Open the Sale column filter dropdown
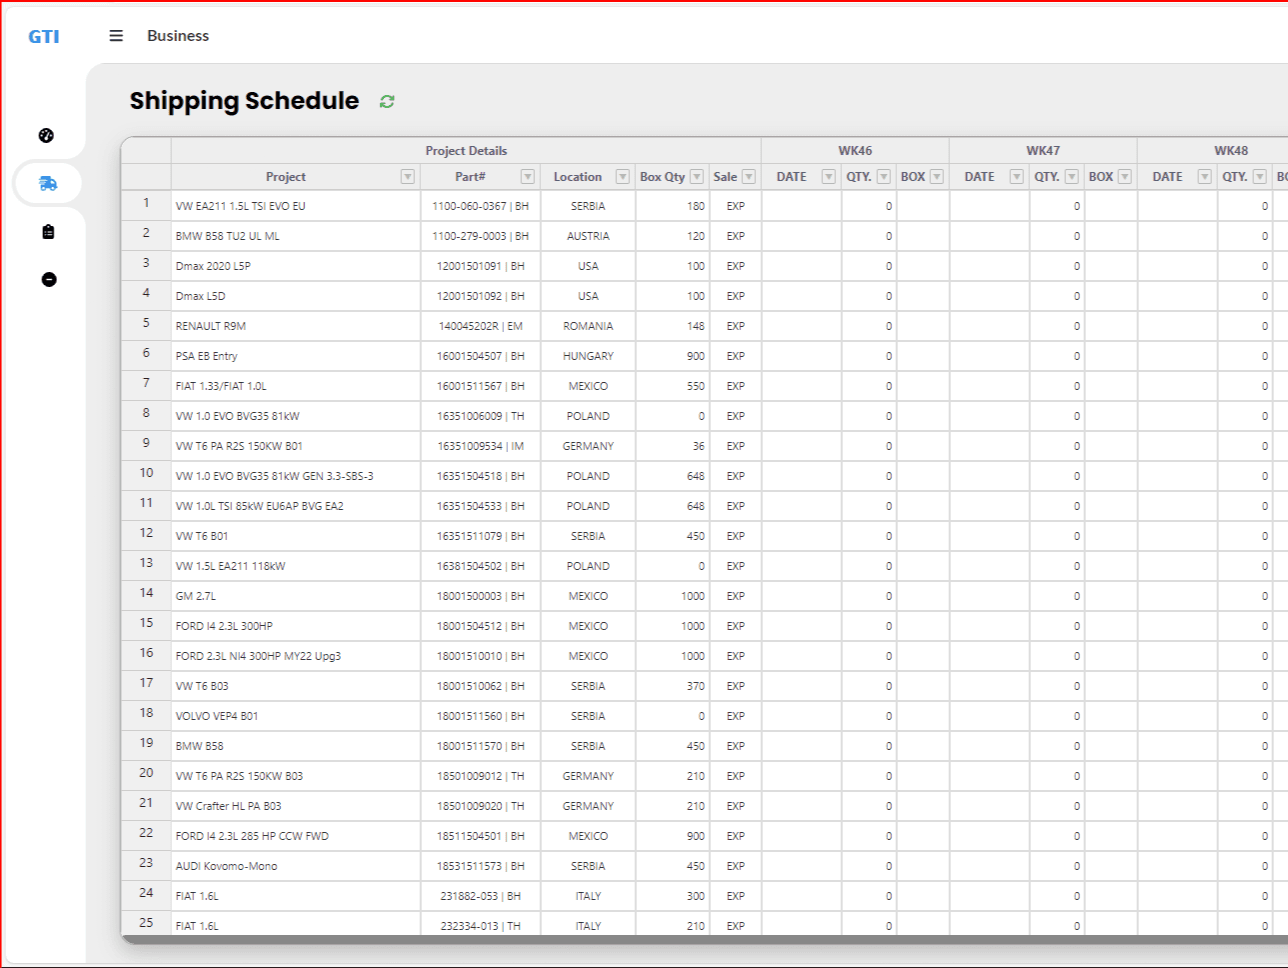The width and height of the screenshot is (1288, 968). coord(749,177)
